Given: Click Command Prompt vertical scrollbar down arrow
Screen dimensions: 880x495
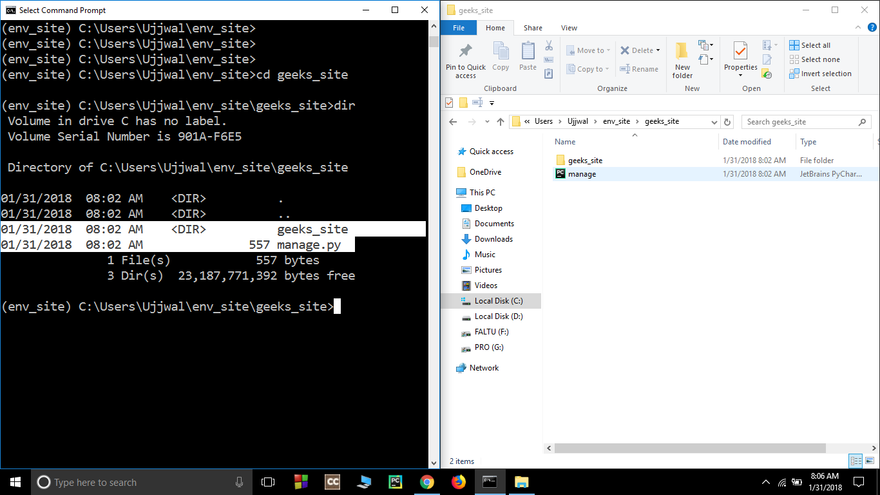Looking at the screenshot, I should pyautogui.click(x=433, y=463).
